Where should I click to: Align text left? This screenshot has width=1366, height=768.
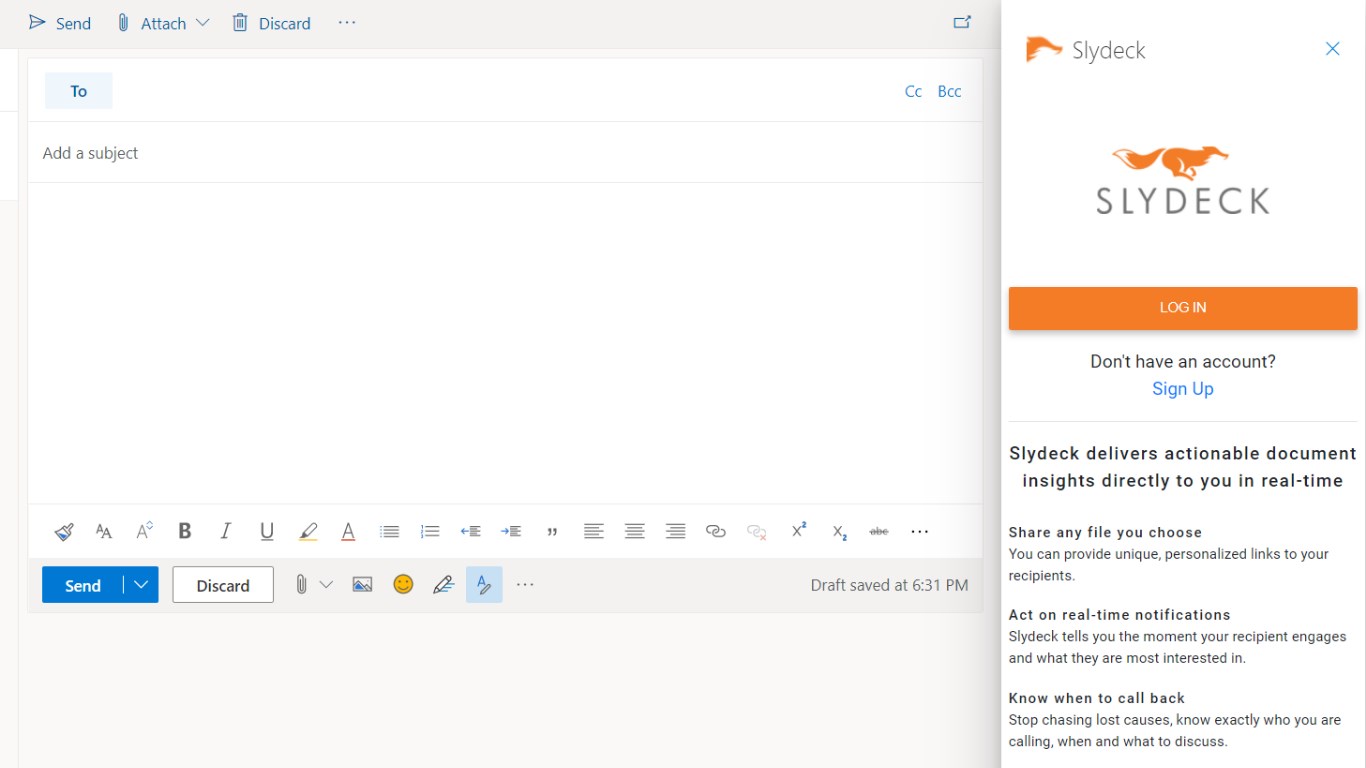click(594, 532)
